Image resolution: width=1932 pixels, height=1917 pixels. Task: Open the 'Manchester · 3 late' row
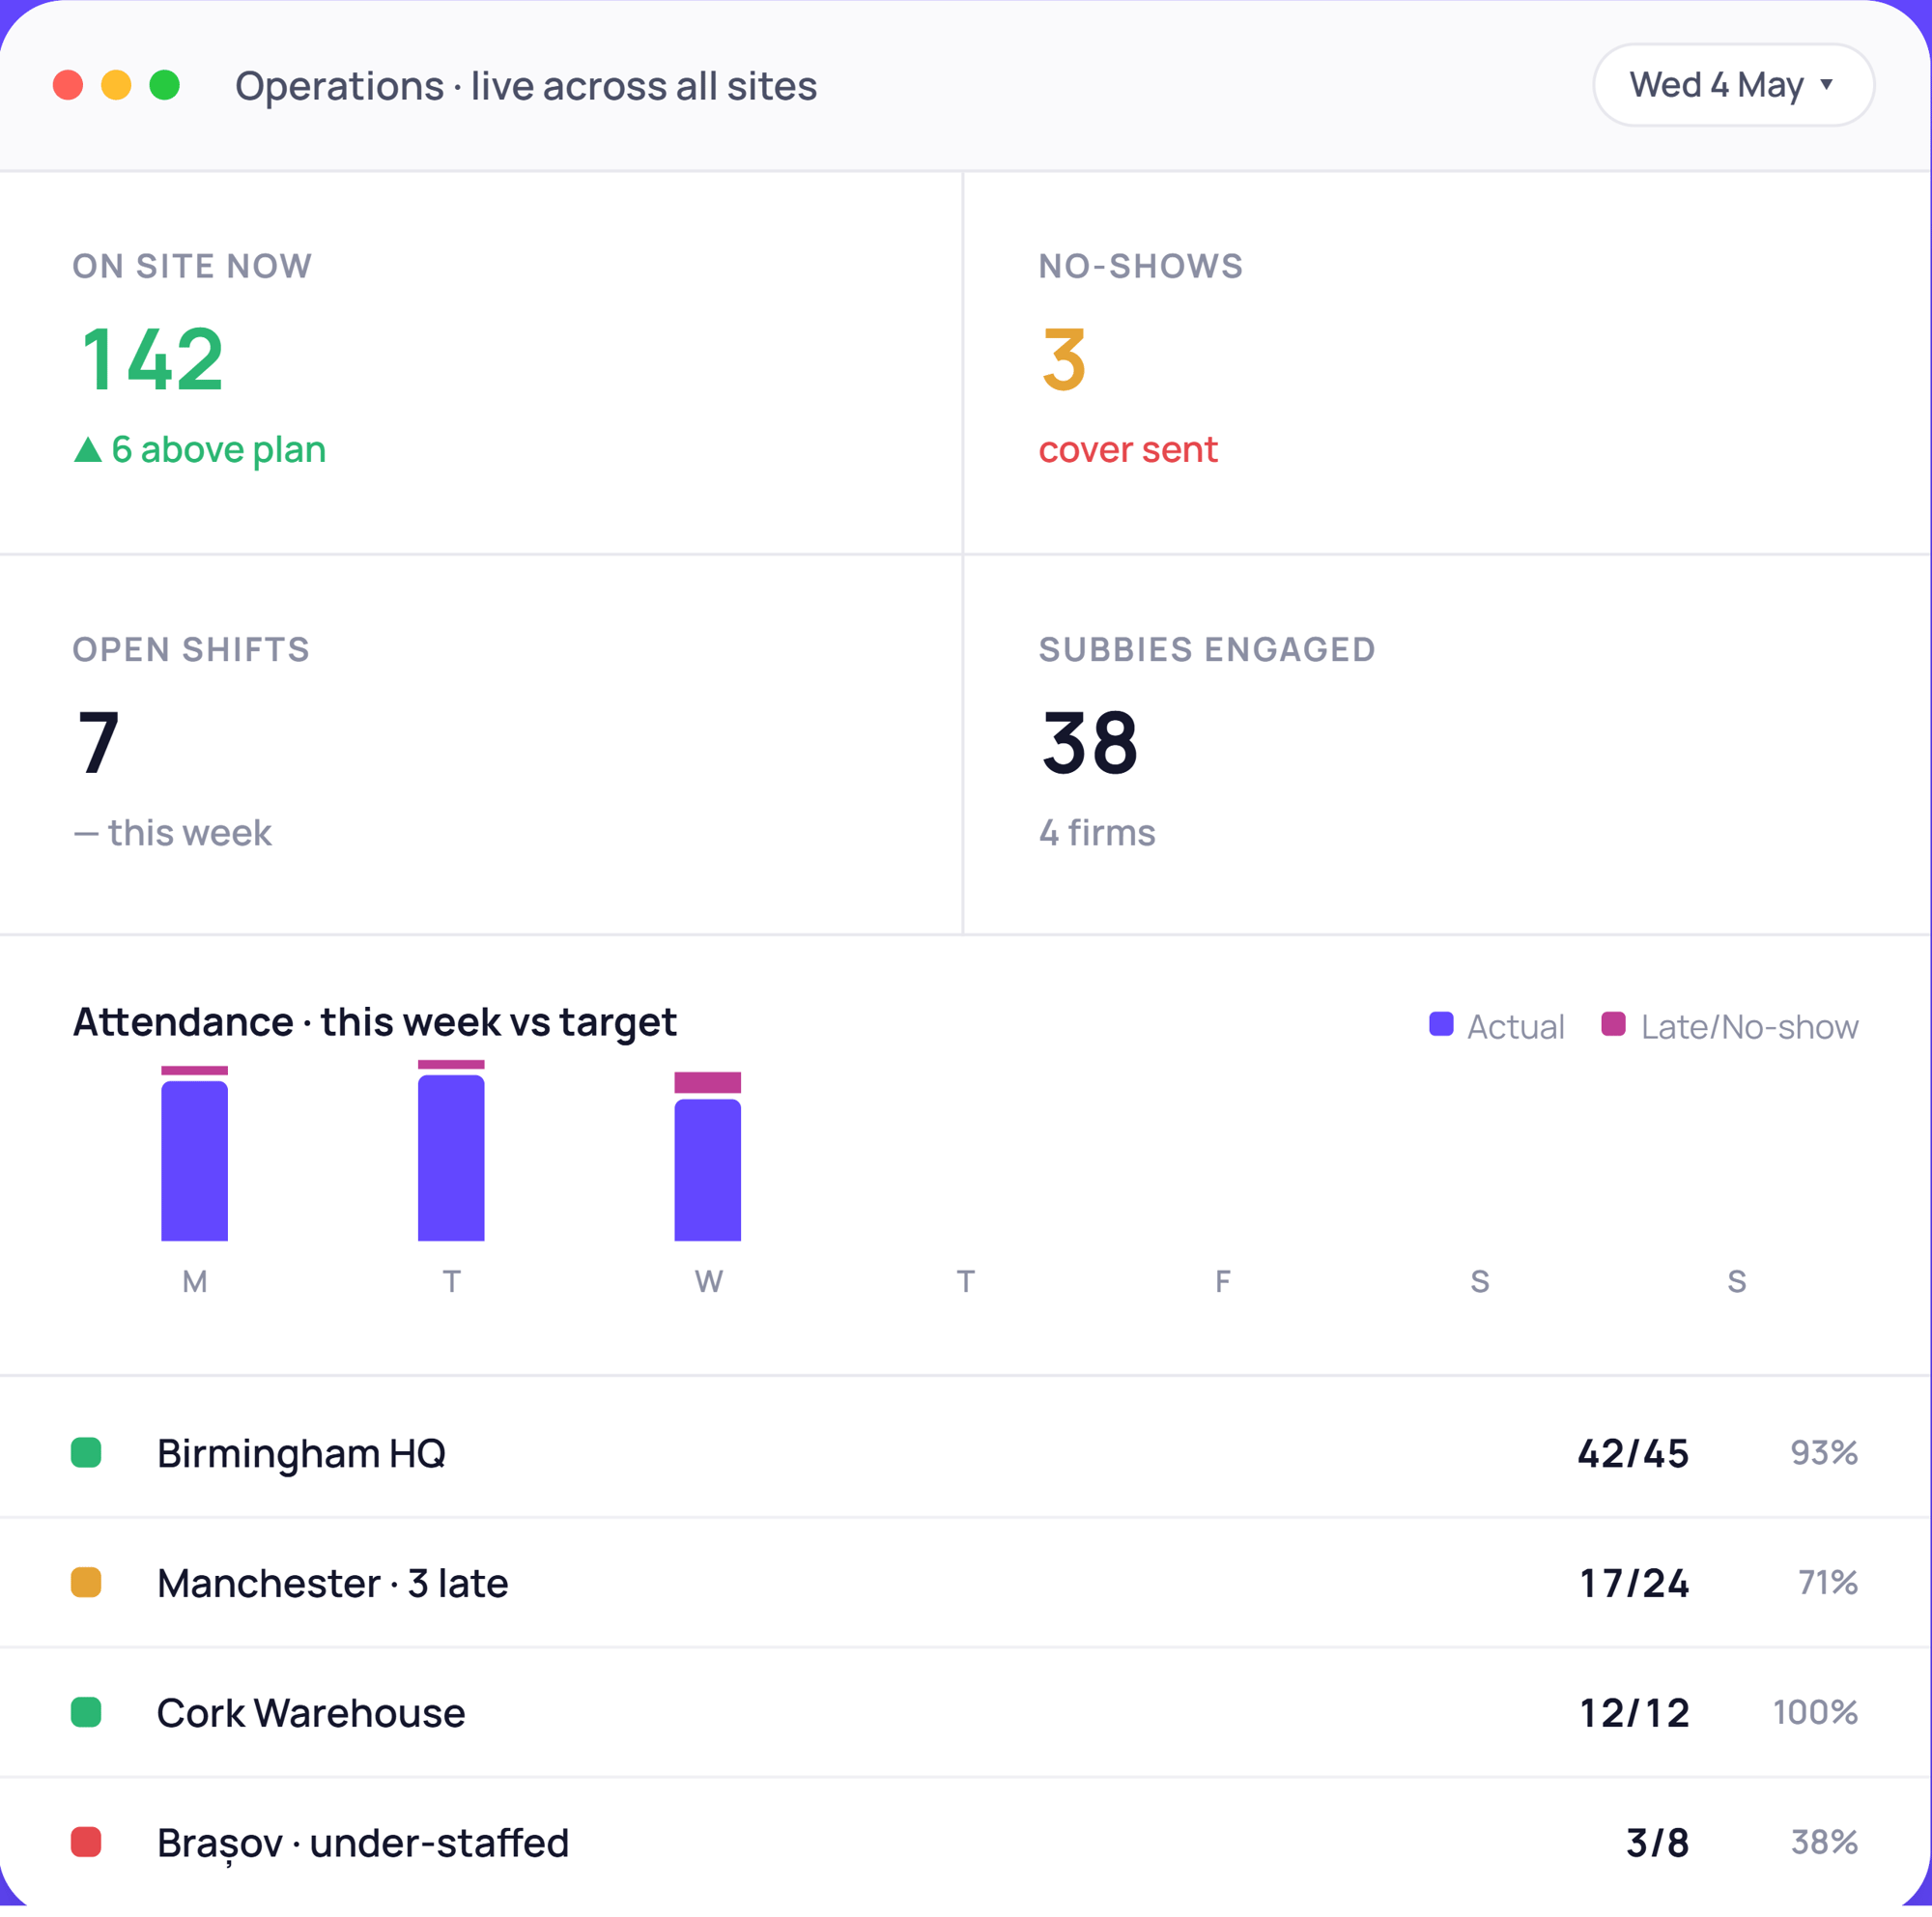click(966, 1582)
